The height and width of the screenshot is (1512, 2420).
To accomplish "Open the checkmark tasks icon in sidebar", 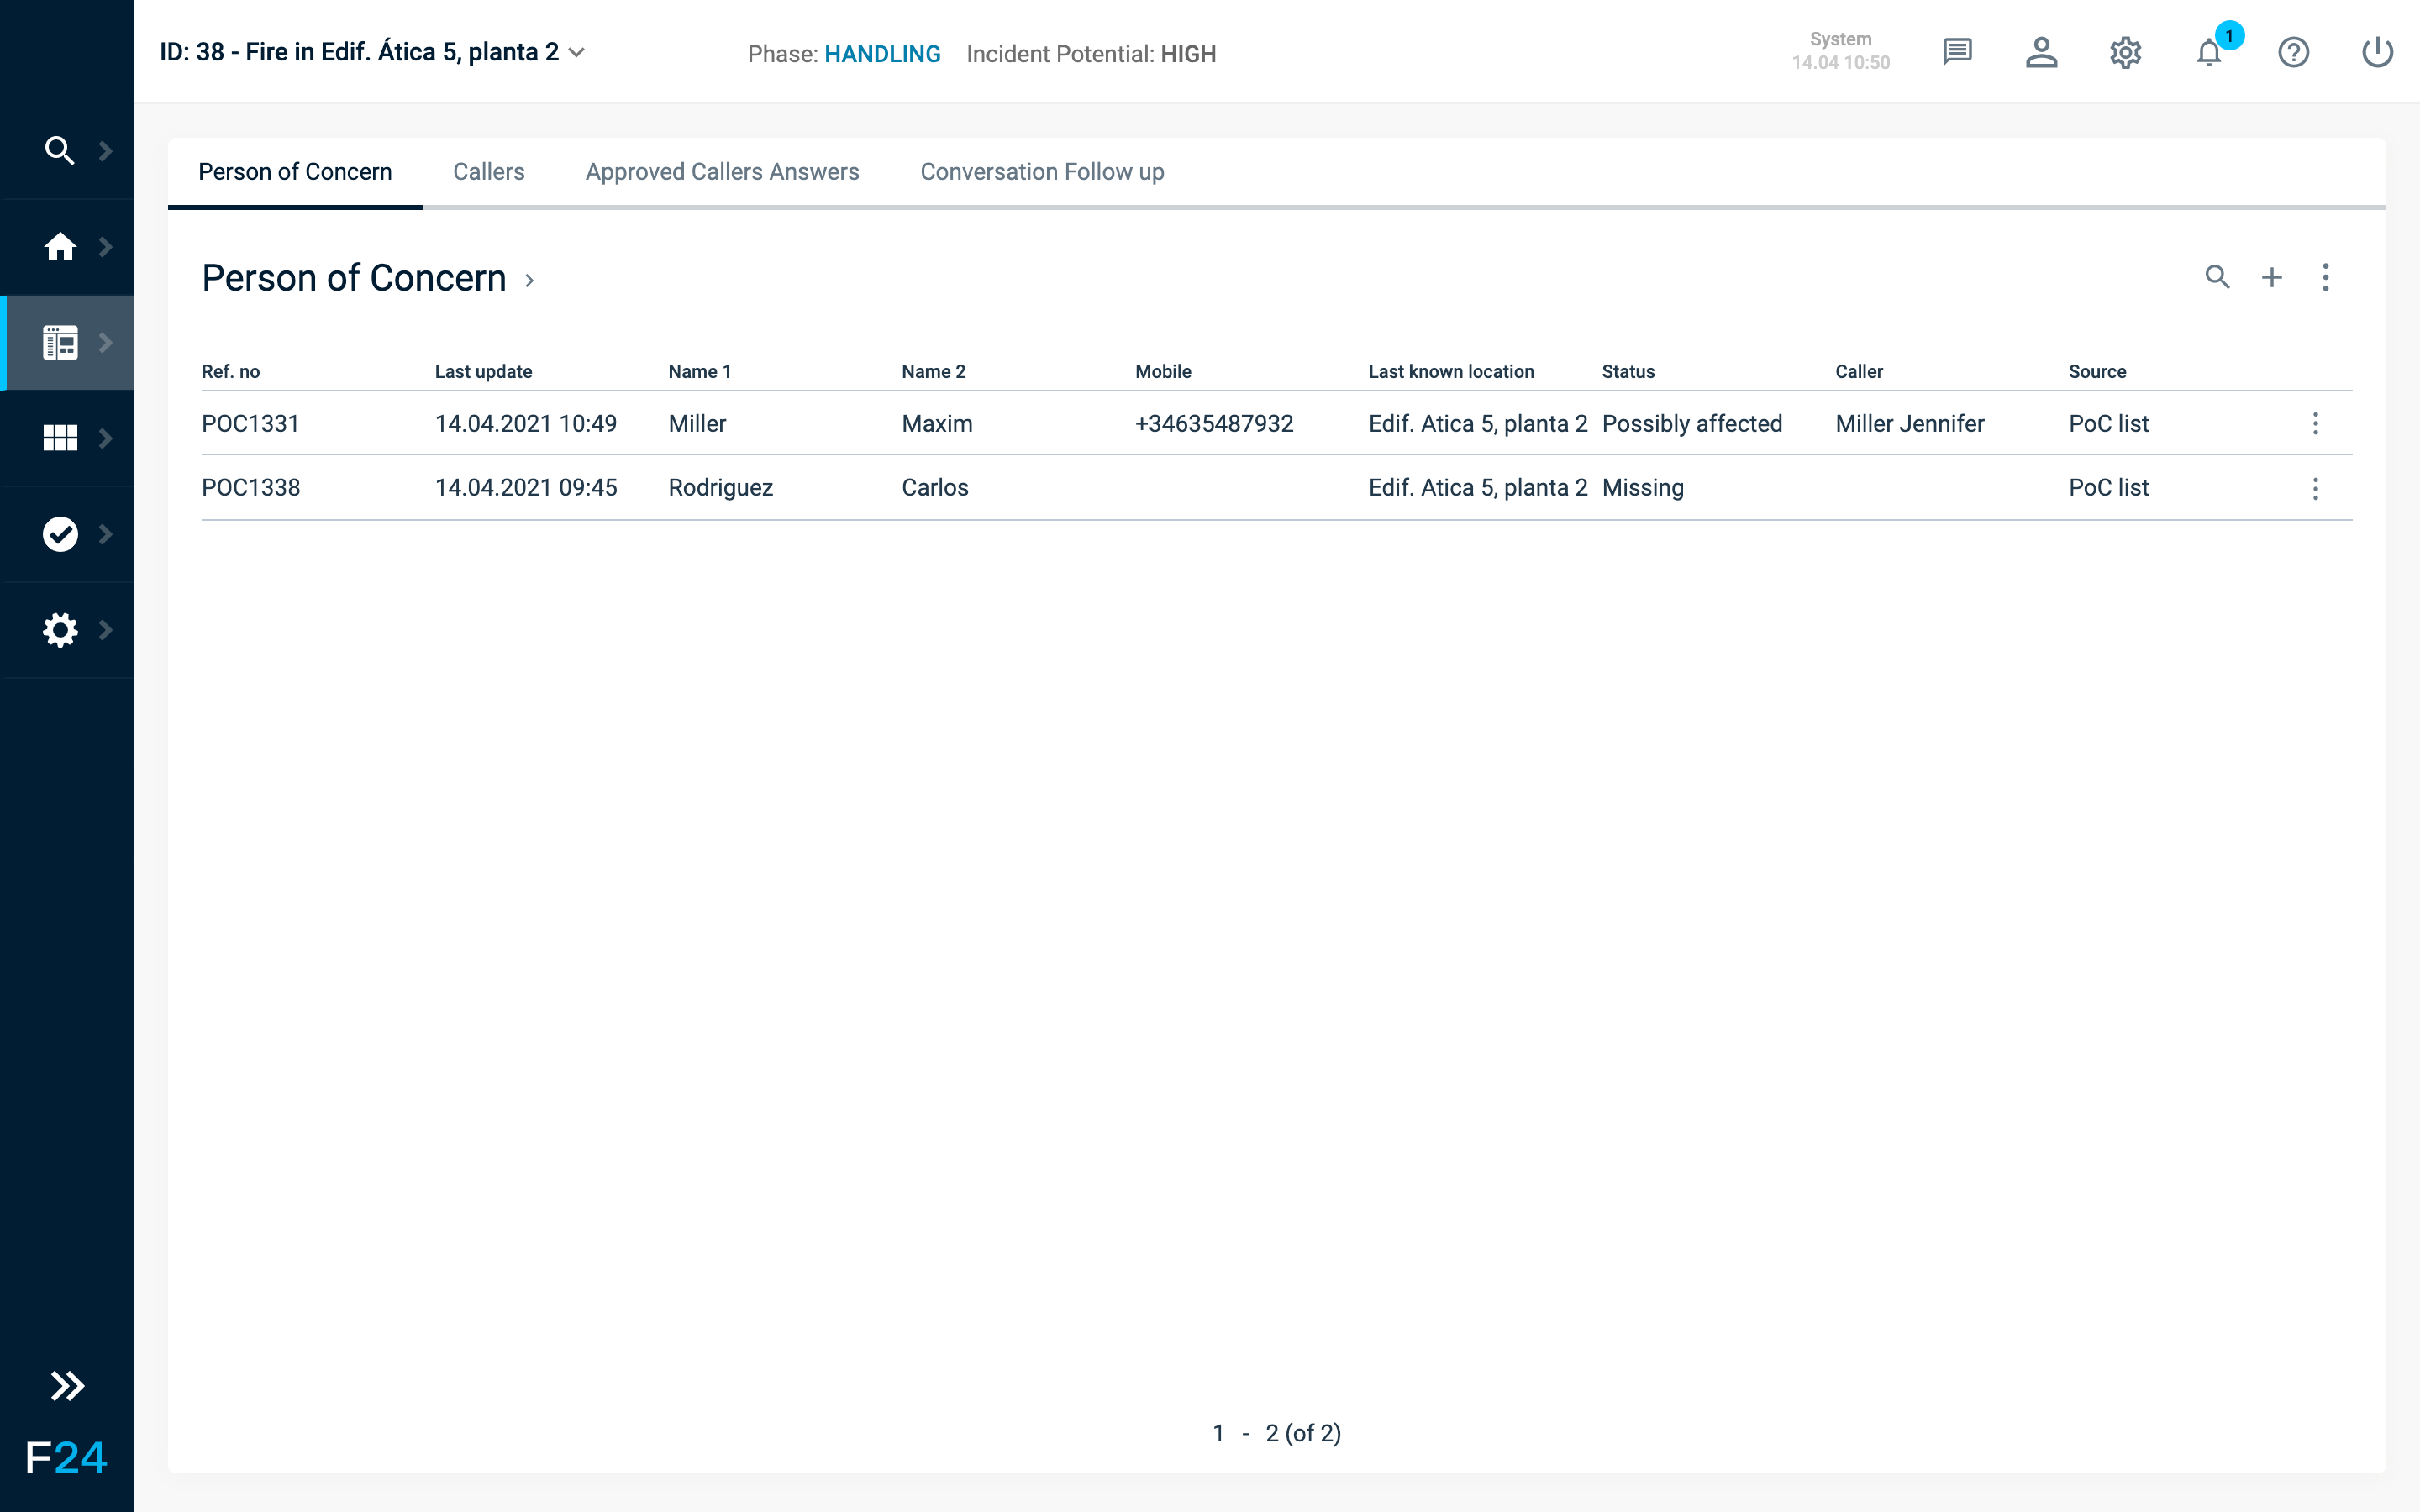I will pyautogui.click(x=60, y=534).
